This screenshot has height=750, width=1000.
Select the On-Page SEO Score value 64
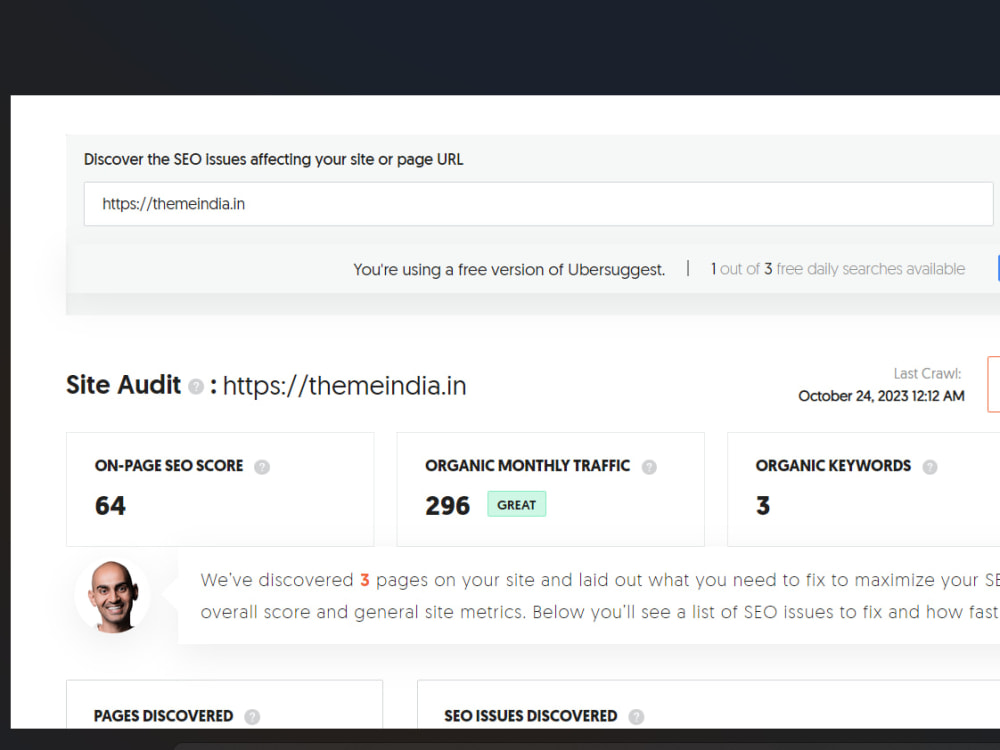[x=110, y=506]
